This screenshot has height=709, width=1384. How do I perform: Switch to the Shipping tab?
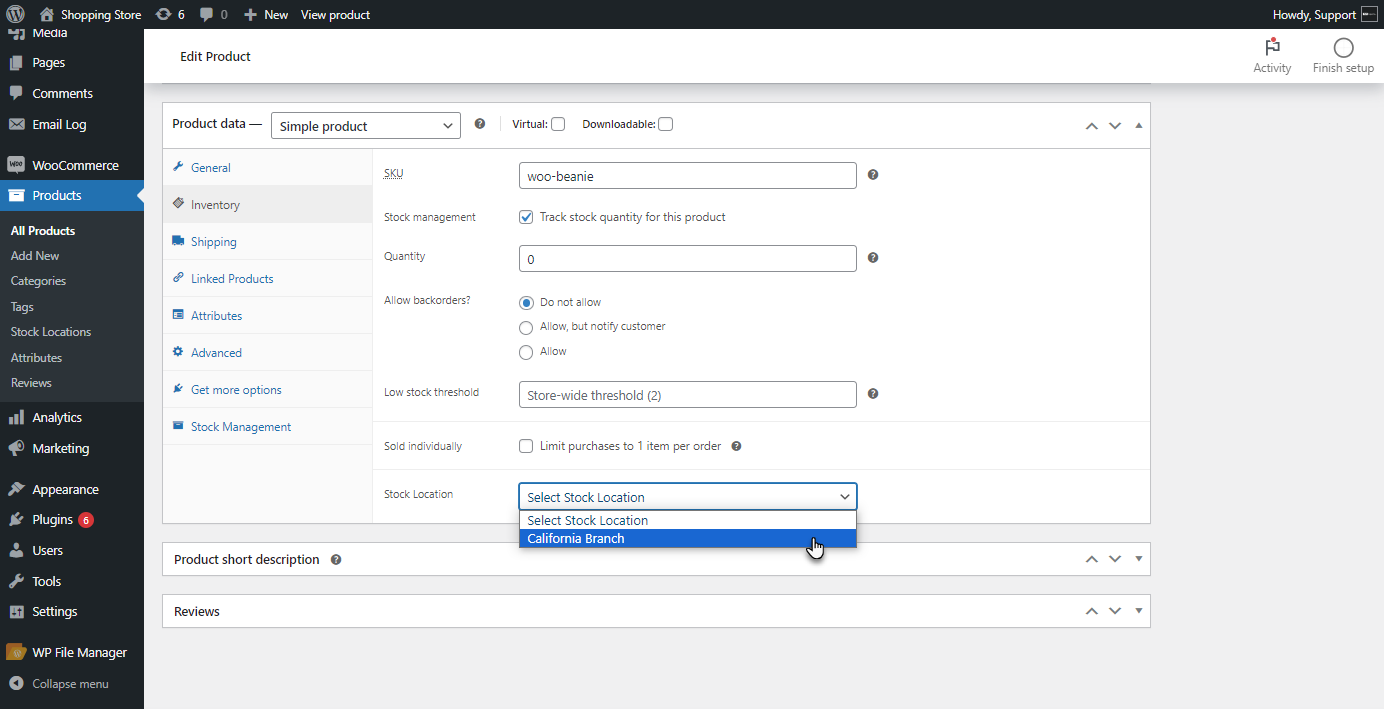click(x=267, y=242)
